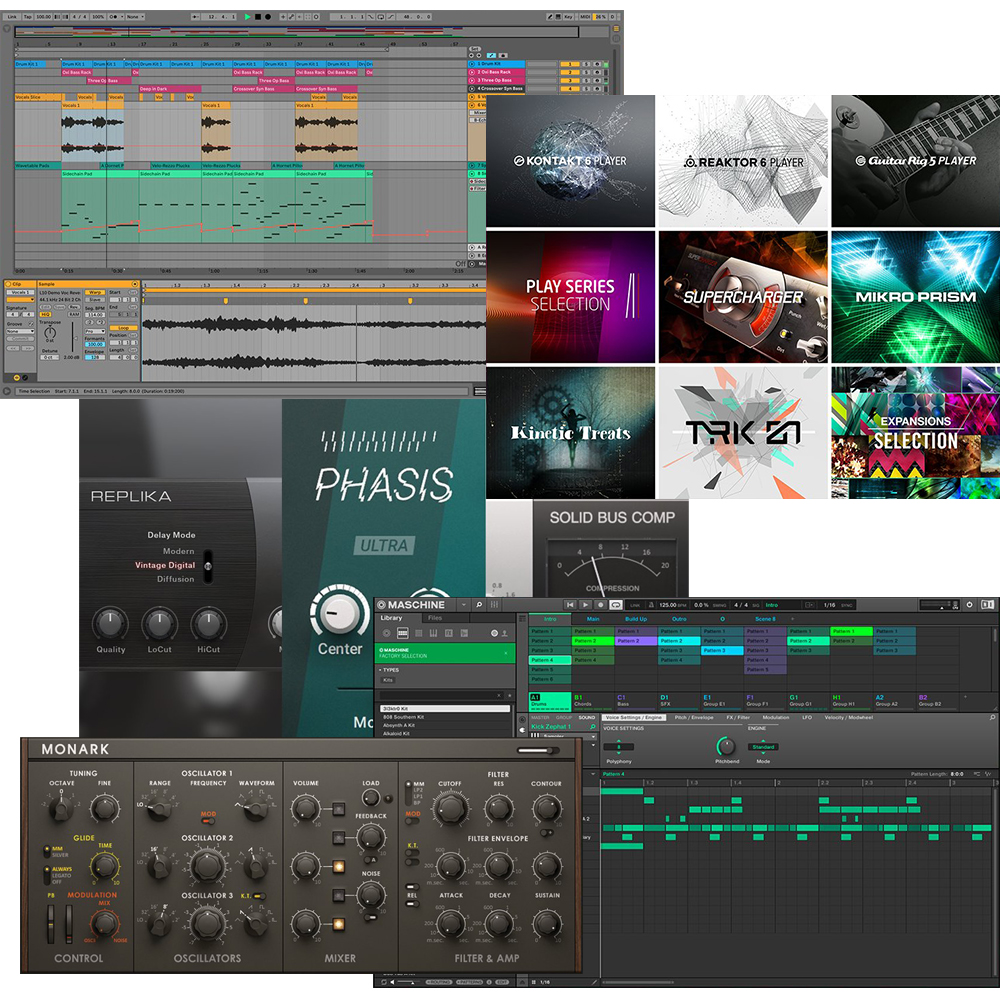Open the Pitch / Envelope page in Maschine
1000x1000 pixels.
(695, 717)
